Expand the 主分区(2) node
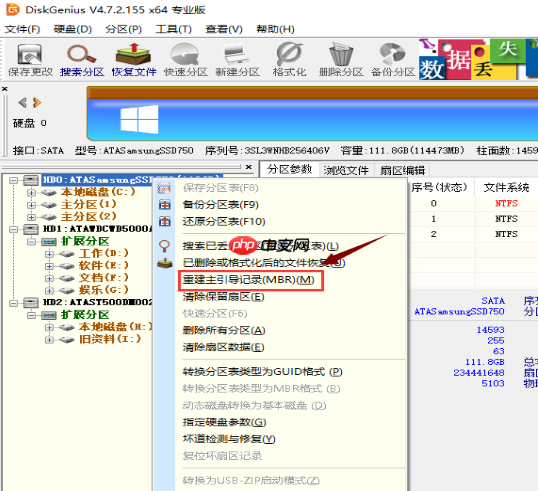Viewport: 538px width, 491px height. point(31,217)
